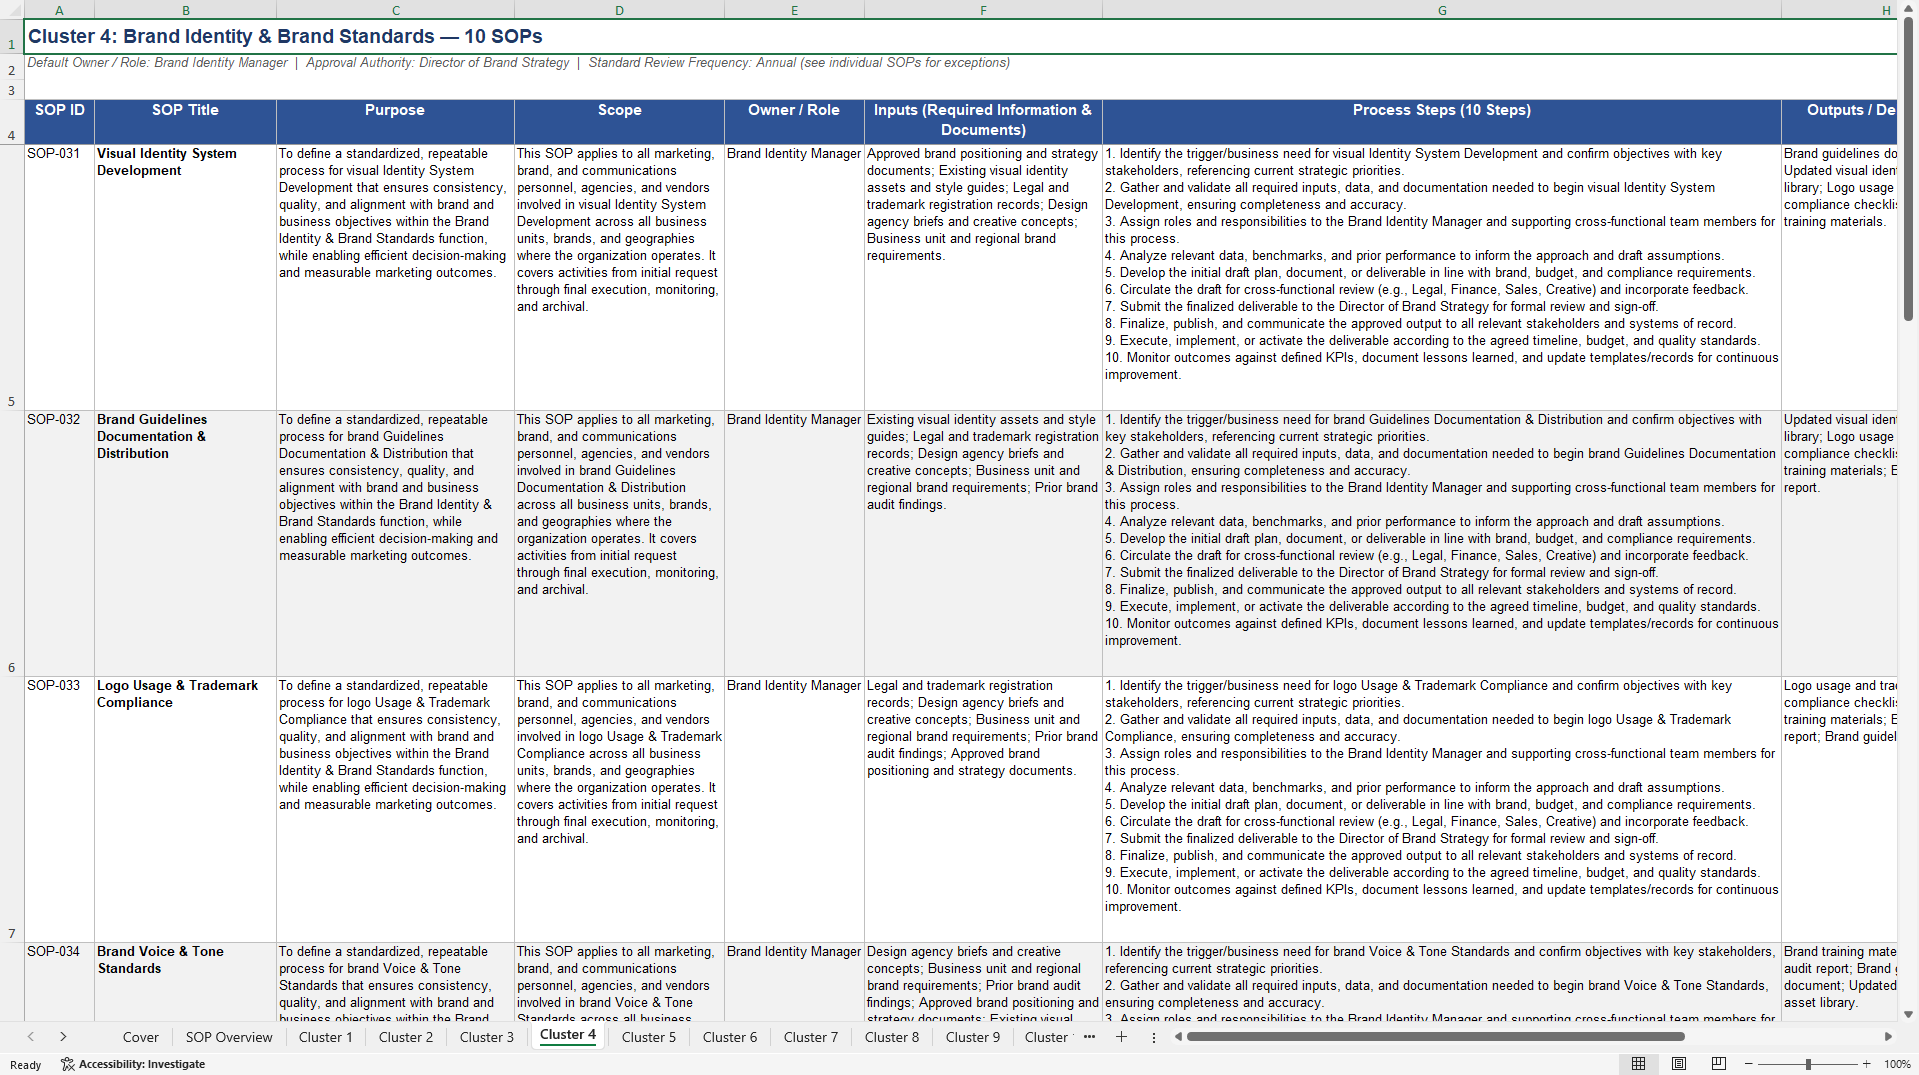Select cell 'SOP-034'
Viewport: 1919px width, 1075px height.
(x=59, y=981)
